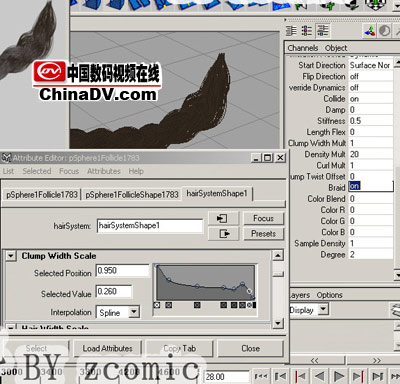Click the Focus button
Viewport: 400px width, 384px height.
point(263,218)
